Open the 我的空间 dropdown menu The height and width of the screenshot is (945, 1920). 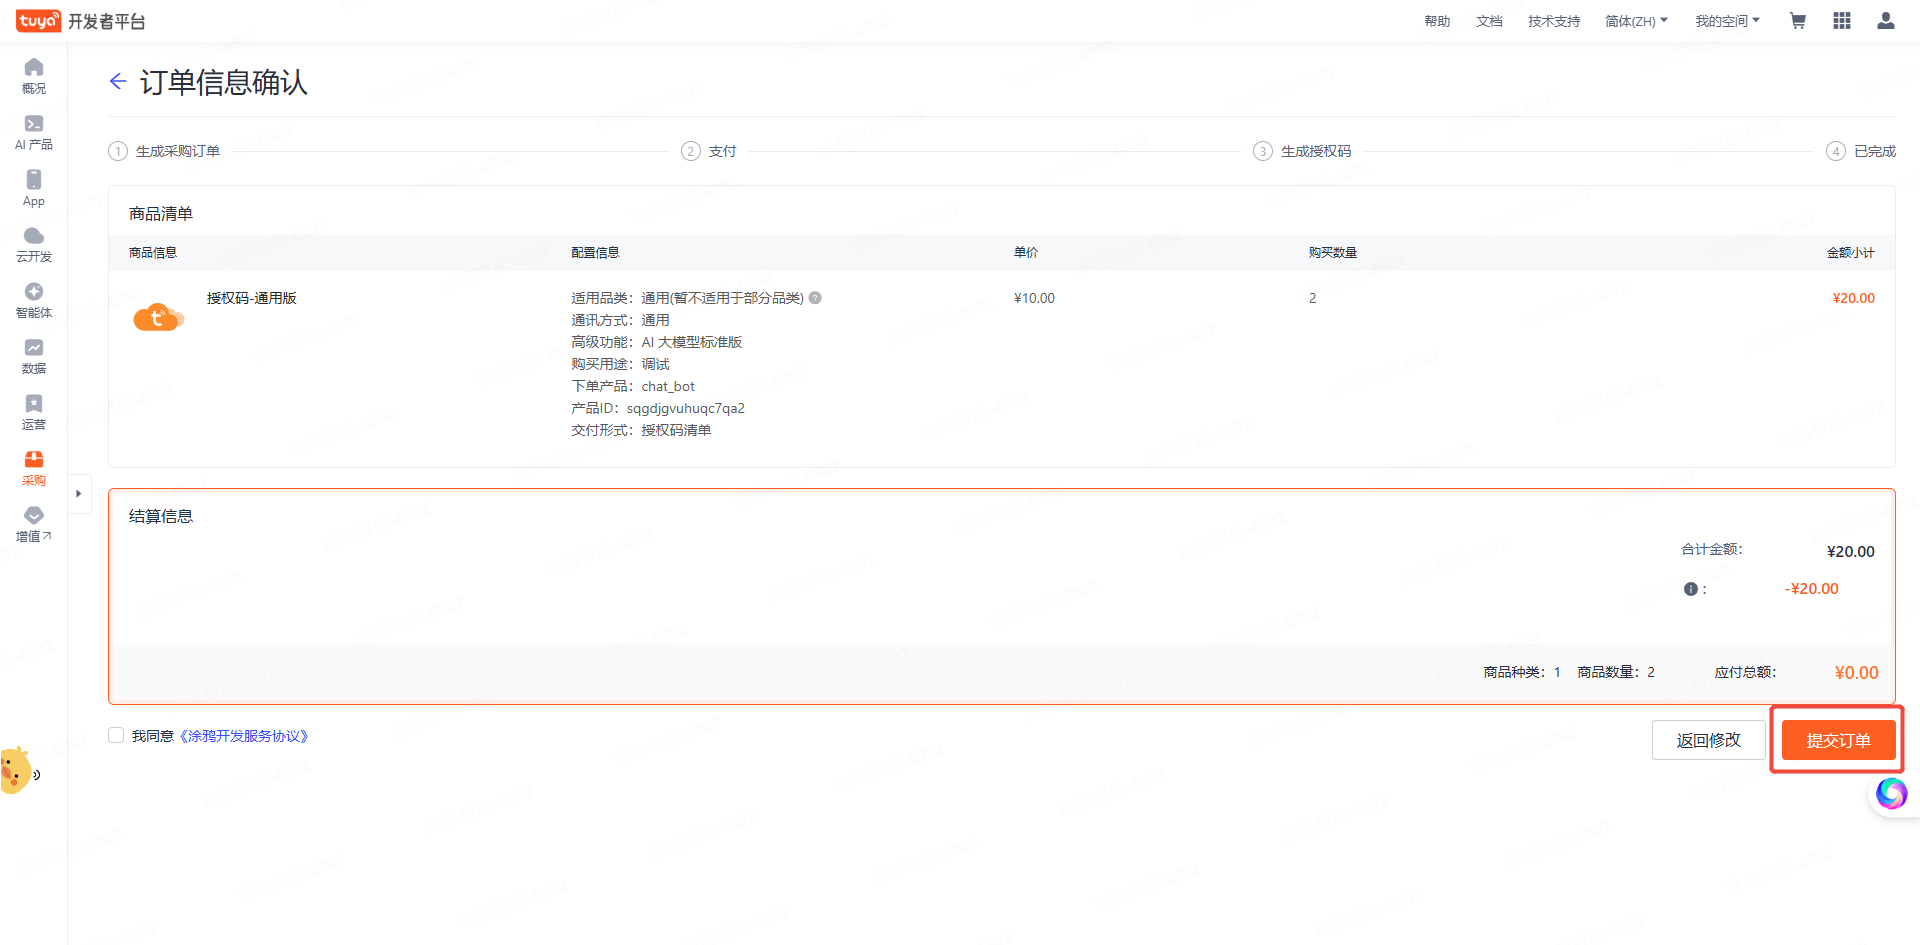[x=1727, y=21]
